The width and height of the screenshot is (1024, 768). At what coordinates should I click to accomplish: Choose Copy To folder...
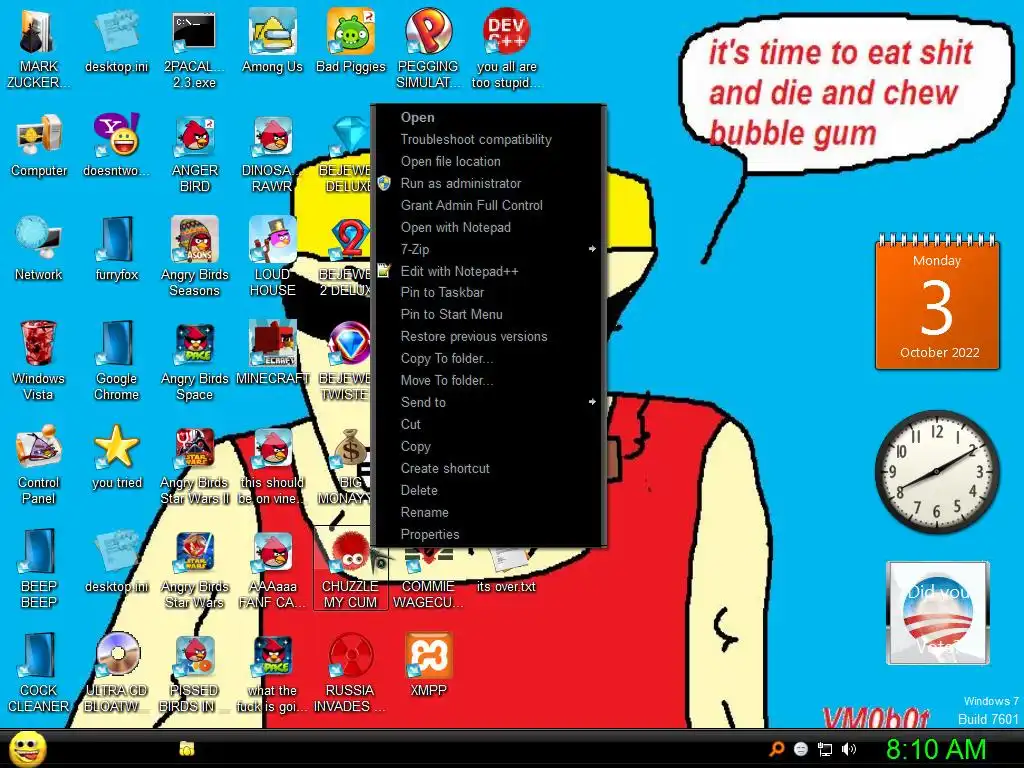pyautogui.click(x=488, y=359)
